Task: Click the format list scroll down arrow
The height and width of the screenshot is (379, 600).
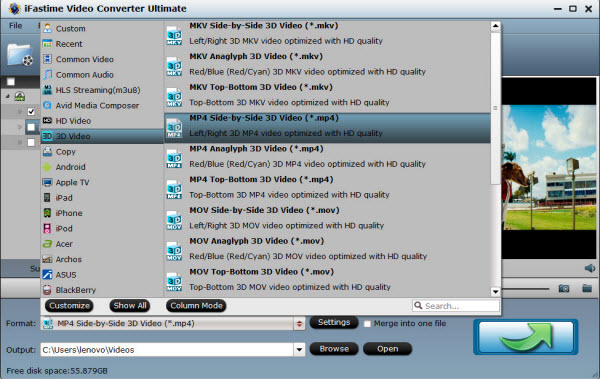Action: [x=496, y=292]
